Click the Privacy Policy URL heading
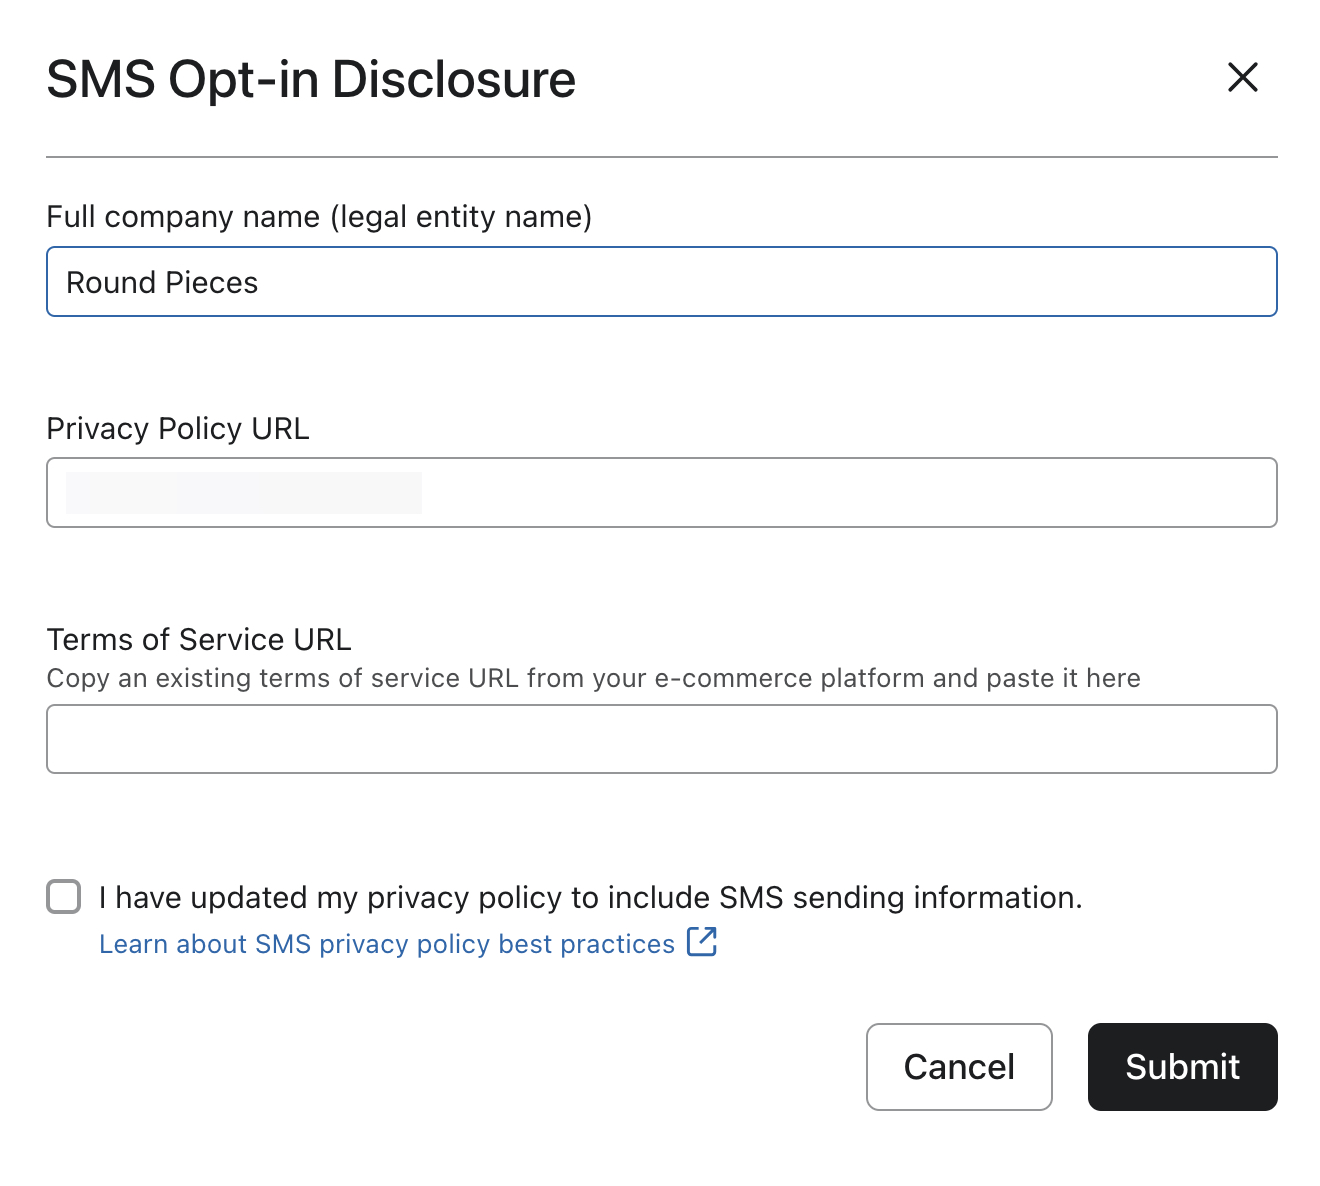The height and width of the screenshot is (1186, 1320). (x=177, y=428)
